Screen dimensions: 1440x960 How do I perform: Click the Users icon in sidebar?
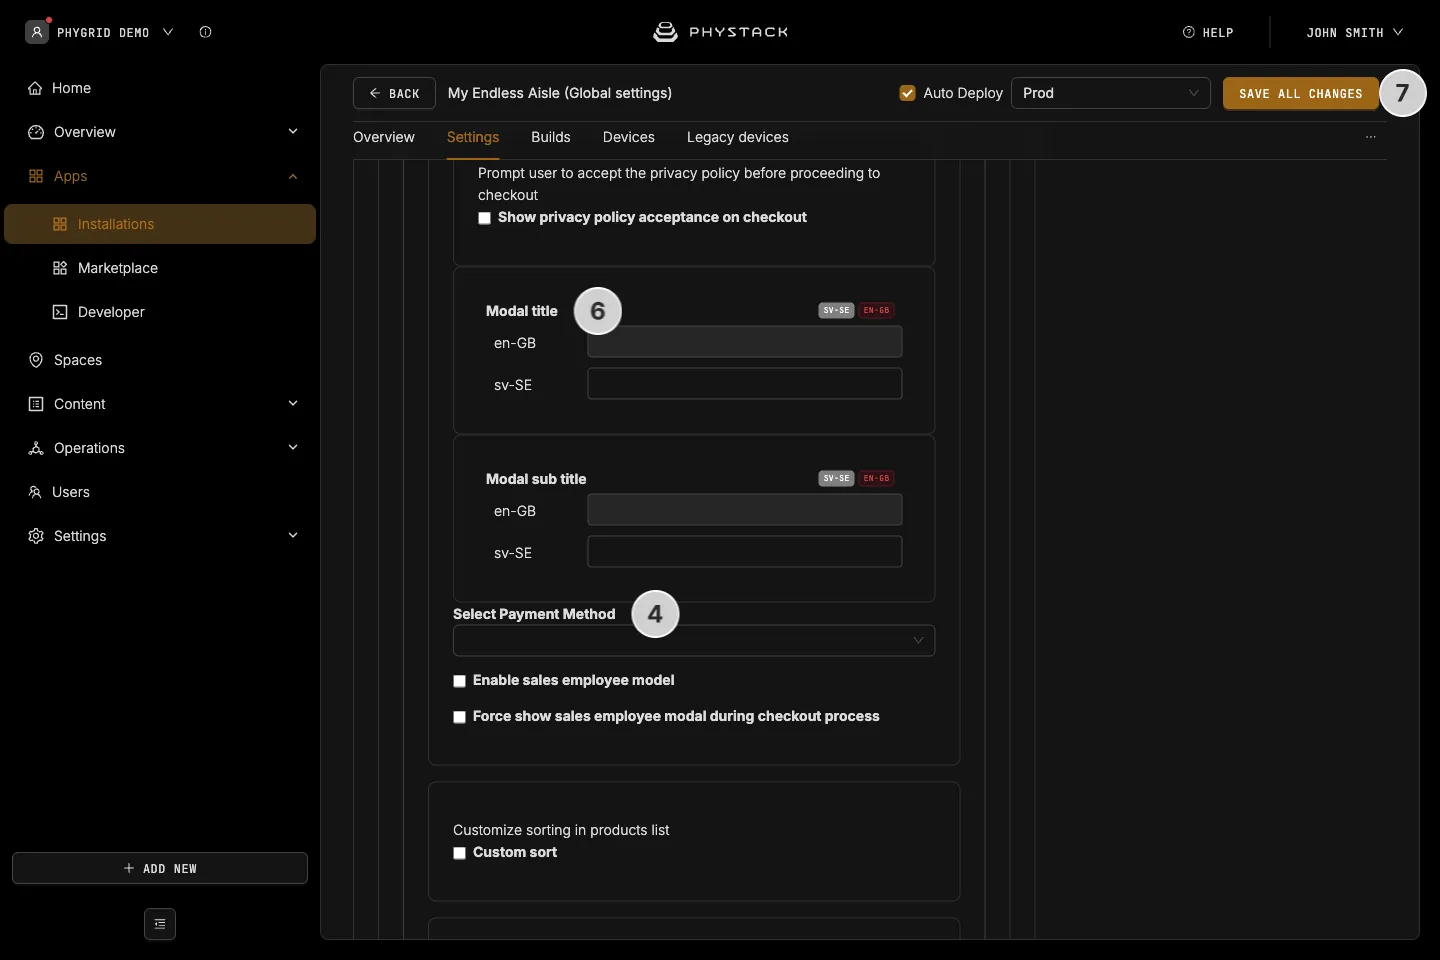click(35, 492)
